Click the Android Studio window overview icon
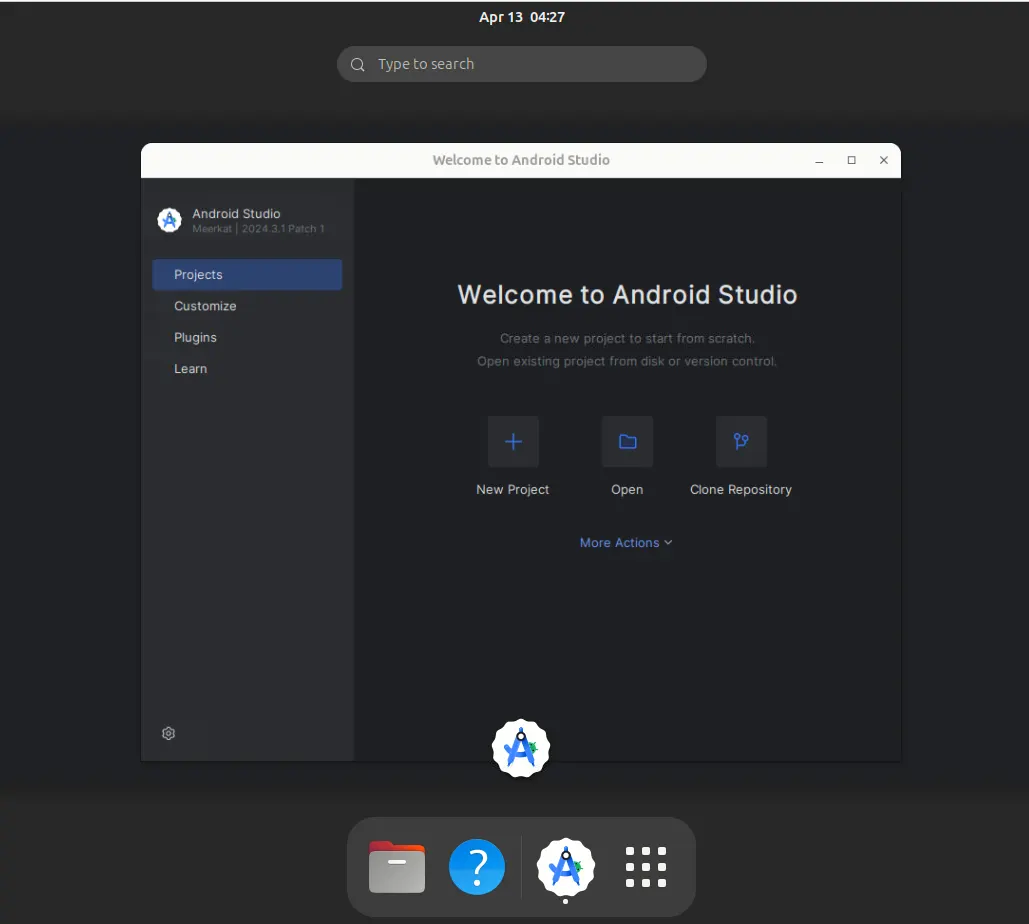This screenshot has height=924, width=1029. click(x=521, y=748)
